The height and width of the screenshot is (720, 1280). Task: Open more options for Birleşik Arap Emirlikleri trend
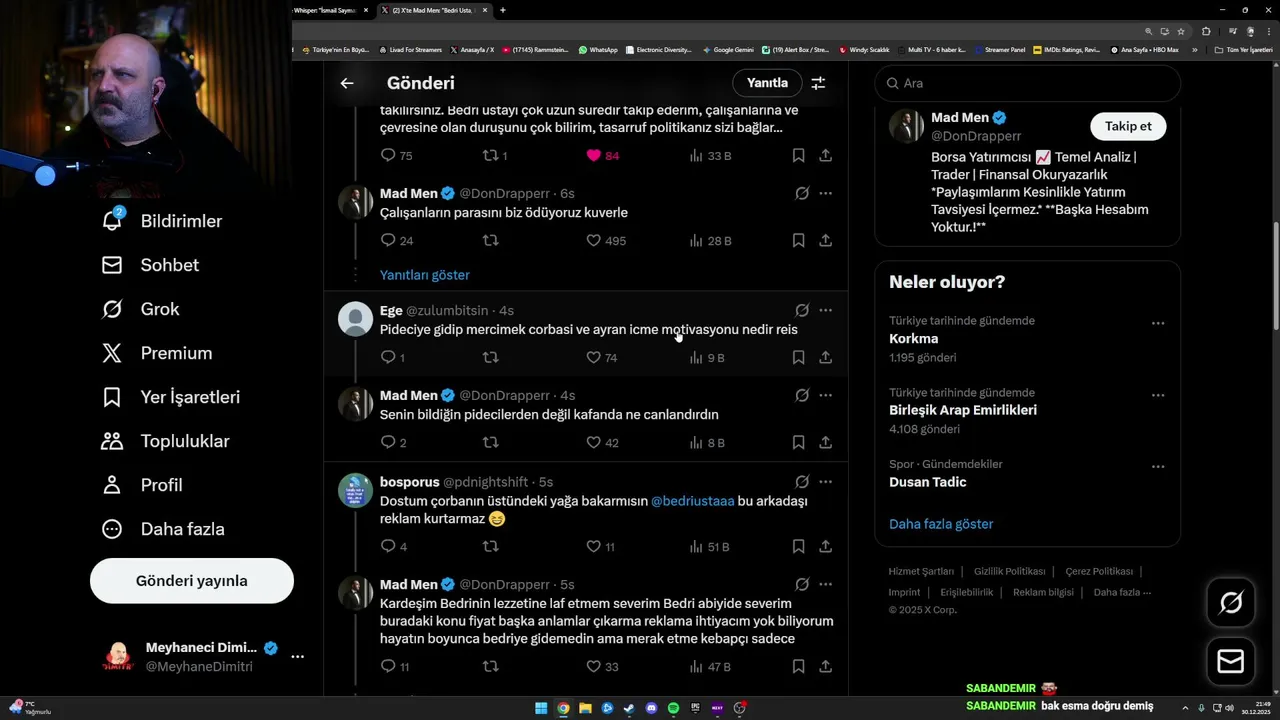pyautogui.click(x=1158, y=395)
